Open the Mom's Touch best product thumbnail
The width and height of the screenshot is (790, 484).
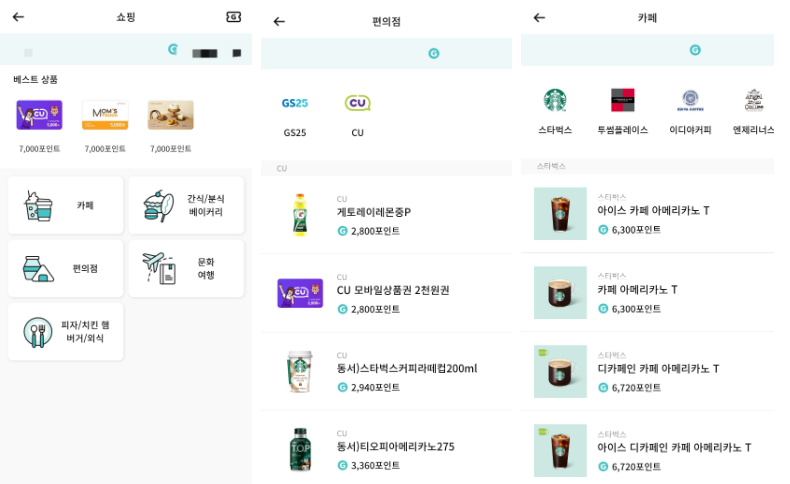click(x=105, y=115)
